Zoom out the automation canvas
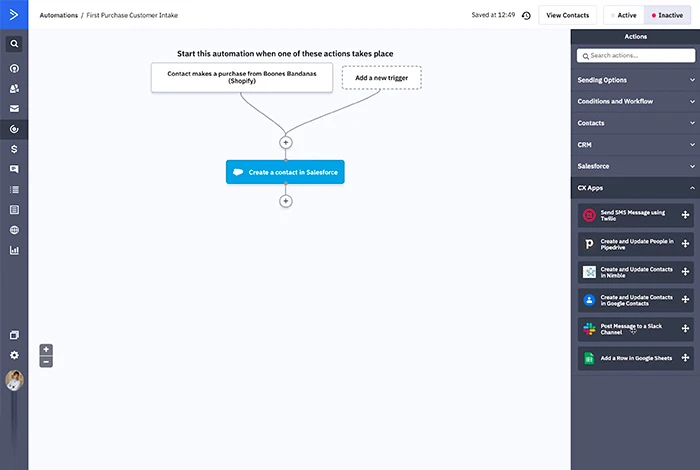The image size is (700, 470). click(46, 362)
